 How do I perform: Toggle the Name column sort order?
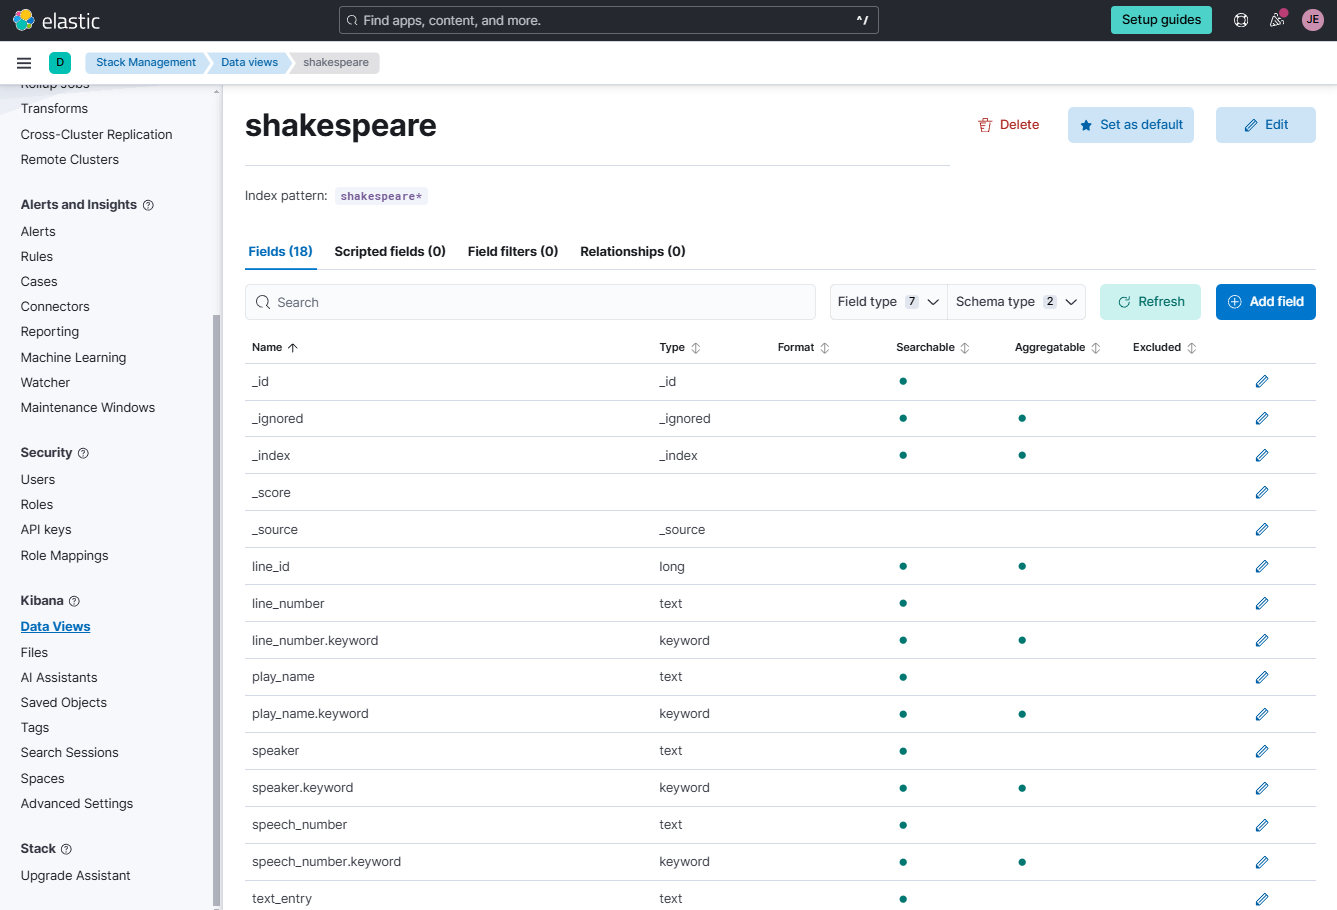pos(275,348)
